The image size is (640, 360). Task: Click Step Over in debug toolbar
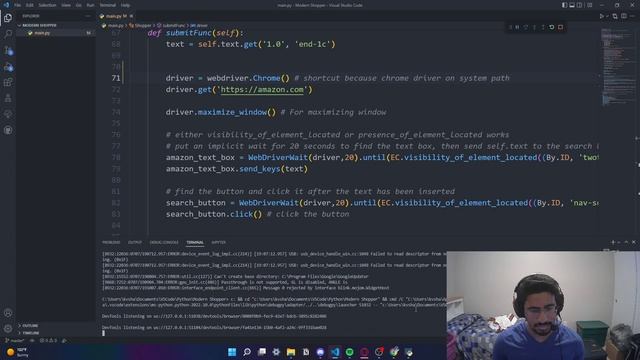pyautogui.click(x=526, y=27)
